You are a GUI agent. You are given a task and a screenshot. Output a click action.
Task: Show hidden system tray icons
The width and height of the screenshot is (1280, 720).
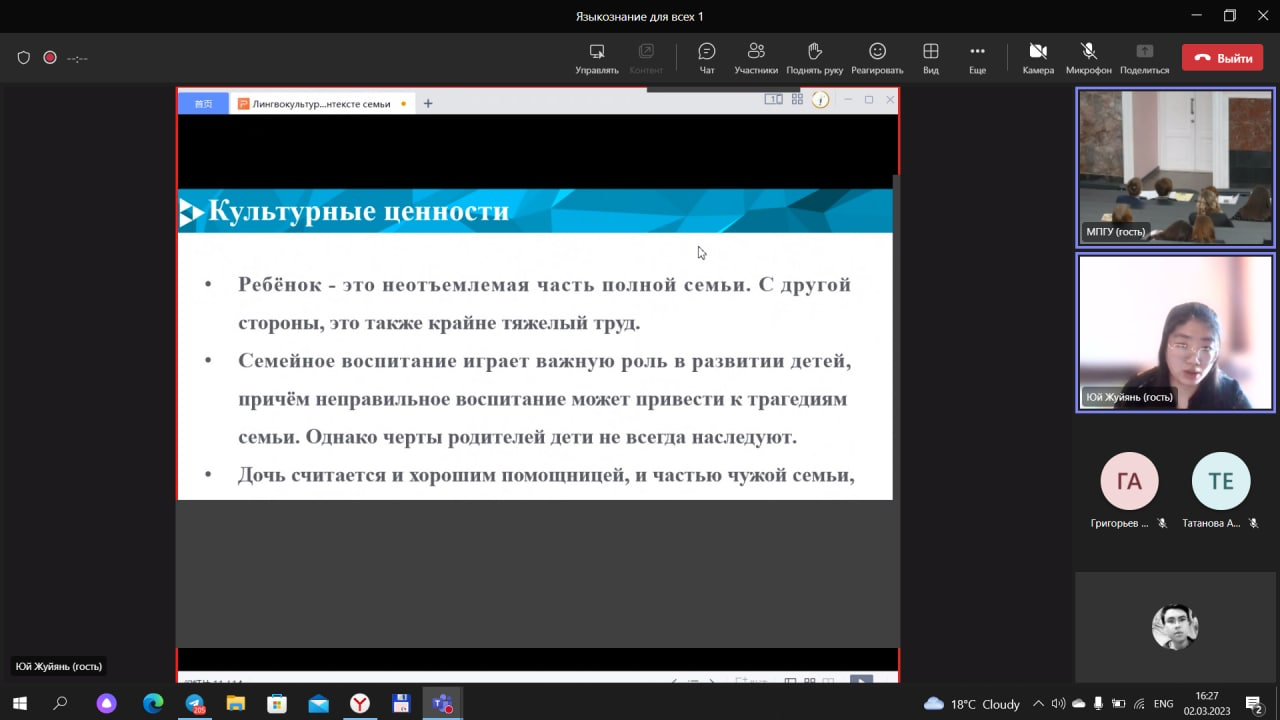[x=1038, y=704]
